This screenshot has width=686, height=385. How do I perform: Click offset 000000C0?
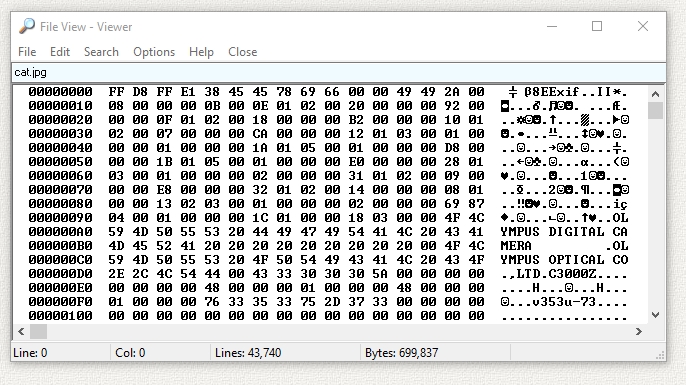click(x=60, y=260)
